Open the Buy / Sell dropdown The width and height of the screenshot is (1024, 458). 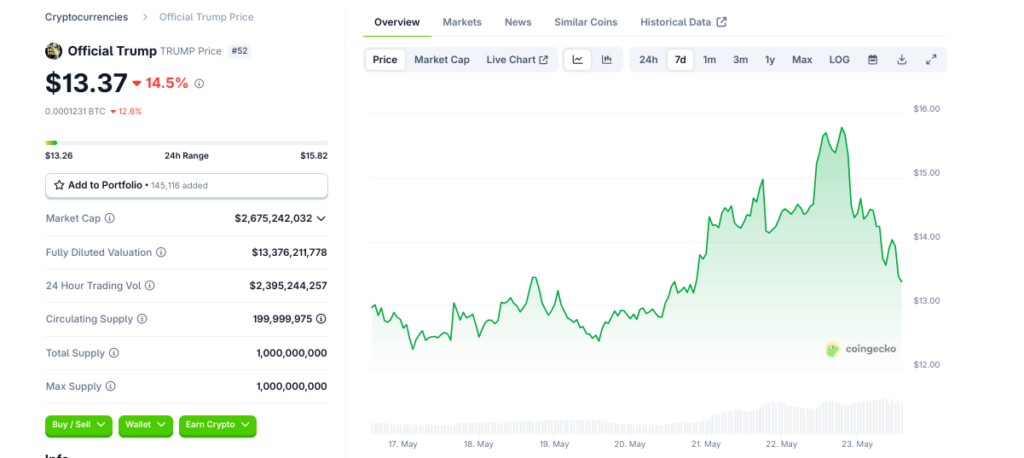(x=78, y=425)
